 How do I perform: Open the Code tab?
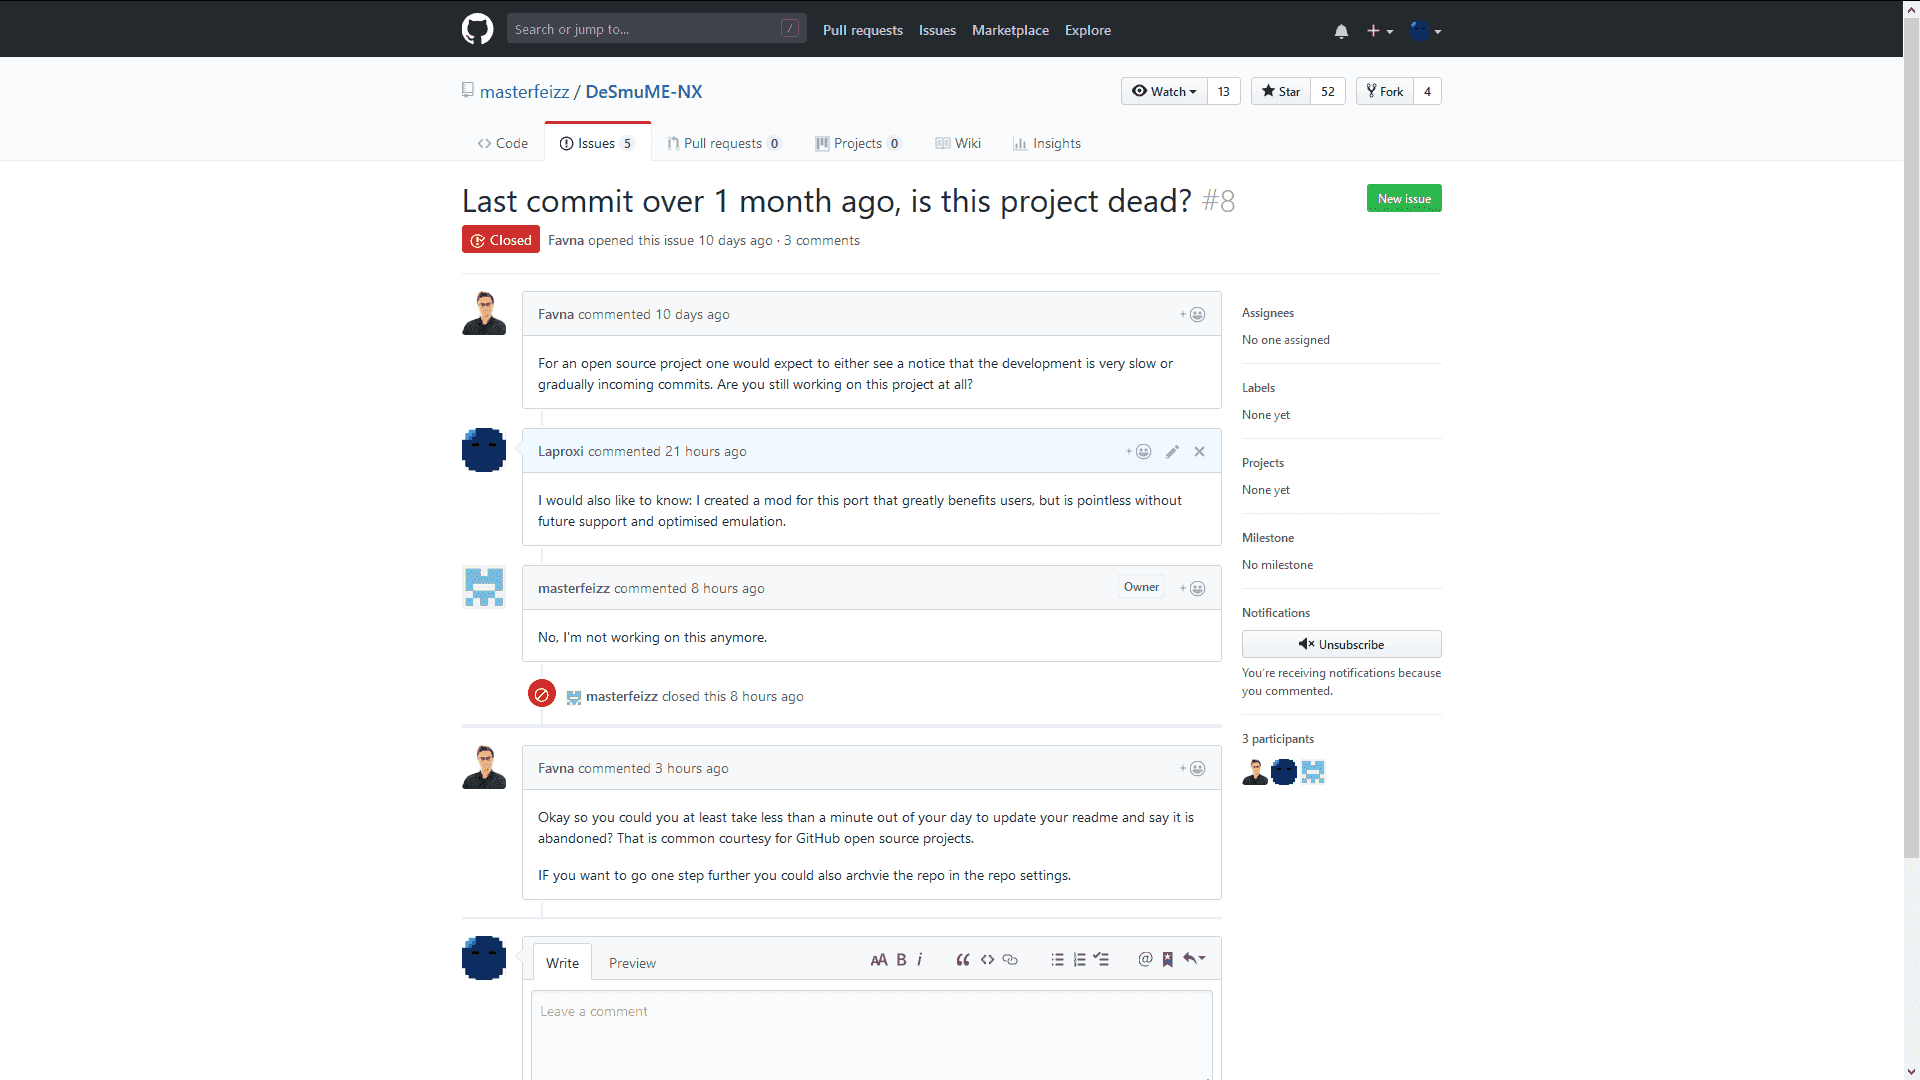coord(503,143)
